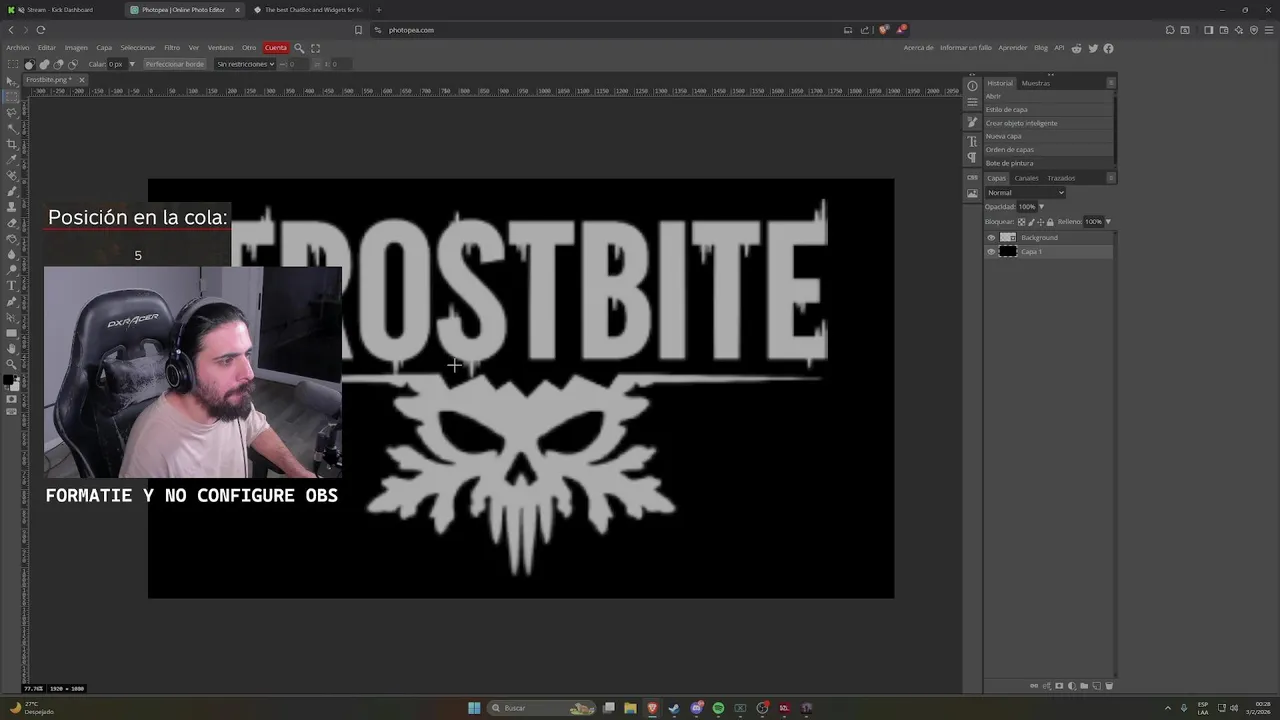Open Spotify from the Windows taskbar
Image resolution: width=1280 pixels, height=720 pixels.
[x=718, y=708]
